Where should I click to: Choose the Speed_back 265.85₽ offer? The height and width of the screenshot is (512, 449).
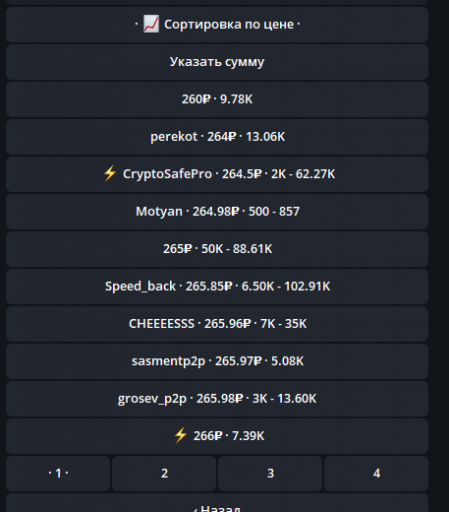point(217,286)
